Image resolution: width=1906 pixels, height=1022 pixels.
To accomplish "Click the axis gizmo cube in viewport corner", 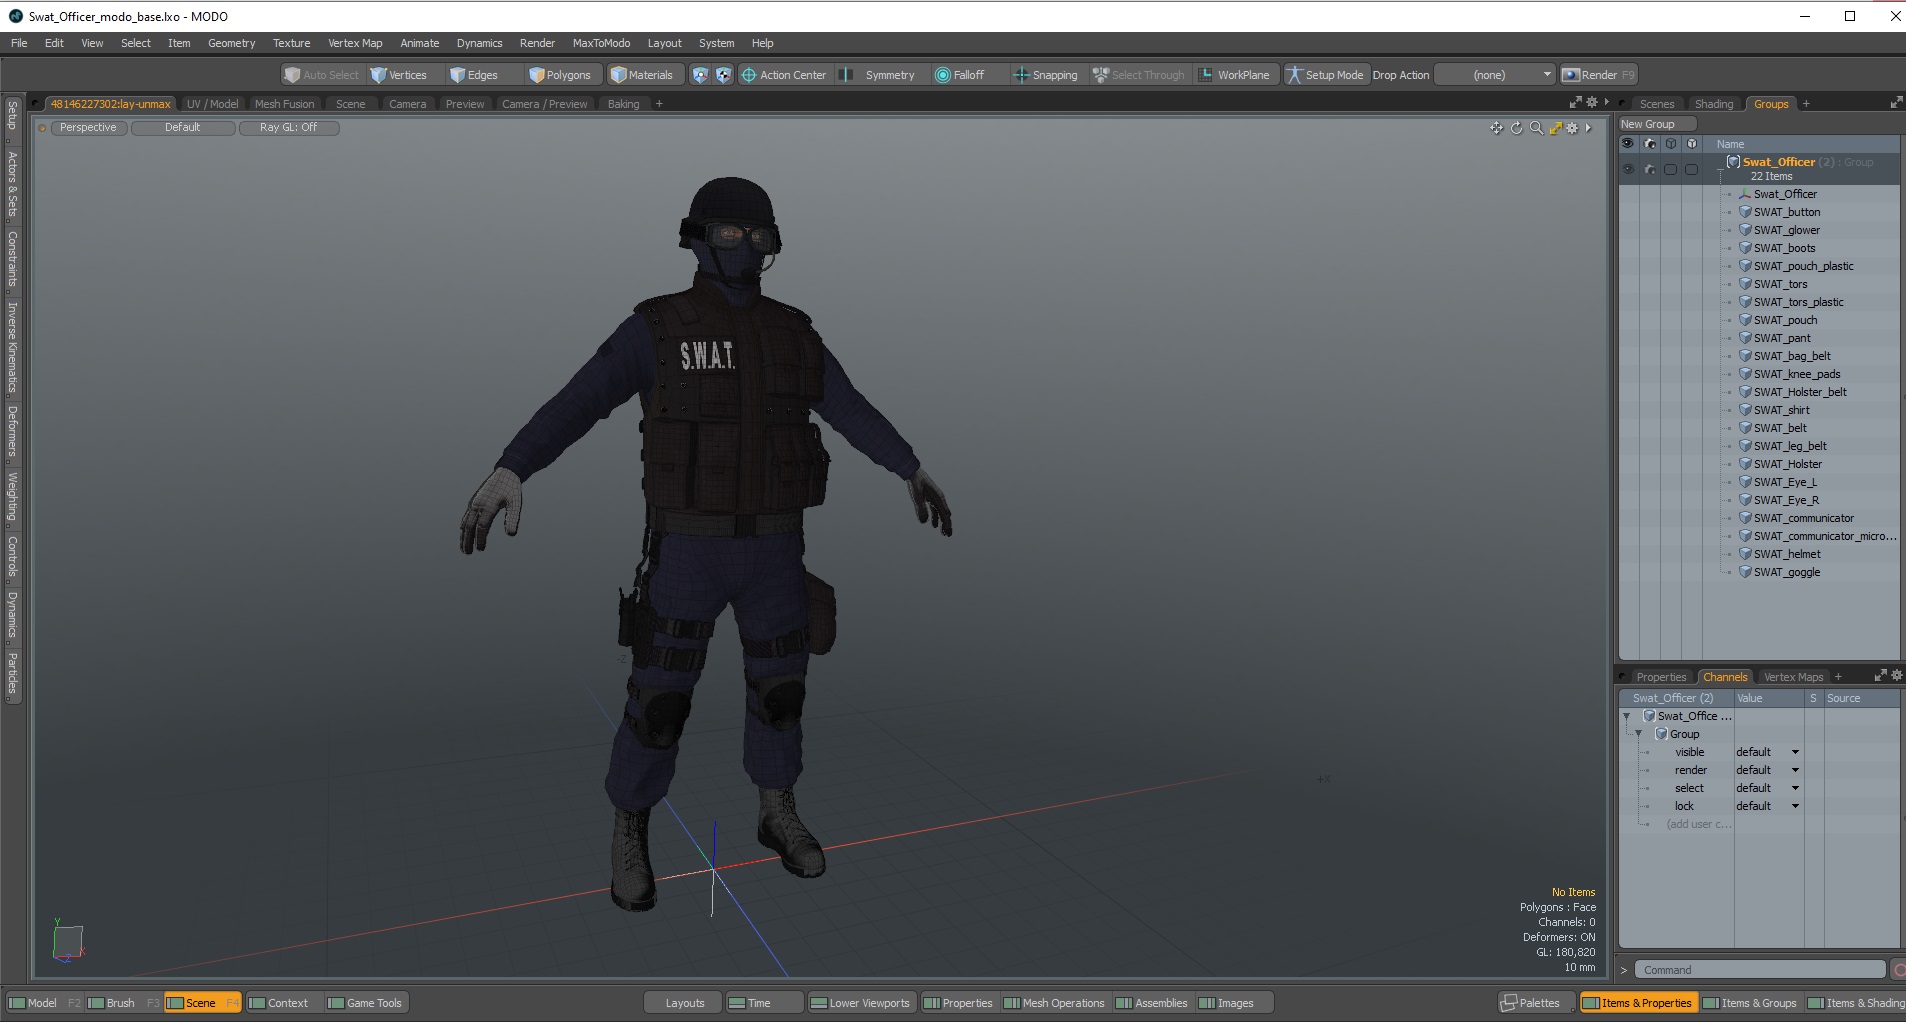I will pyautogui.click(x=67, y=942).
